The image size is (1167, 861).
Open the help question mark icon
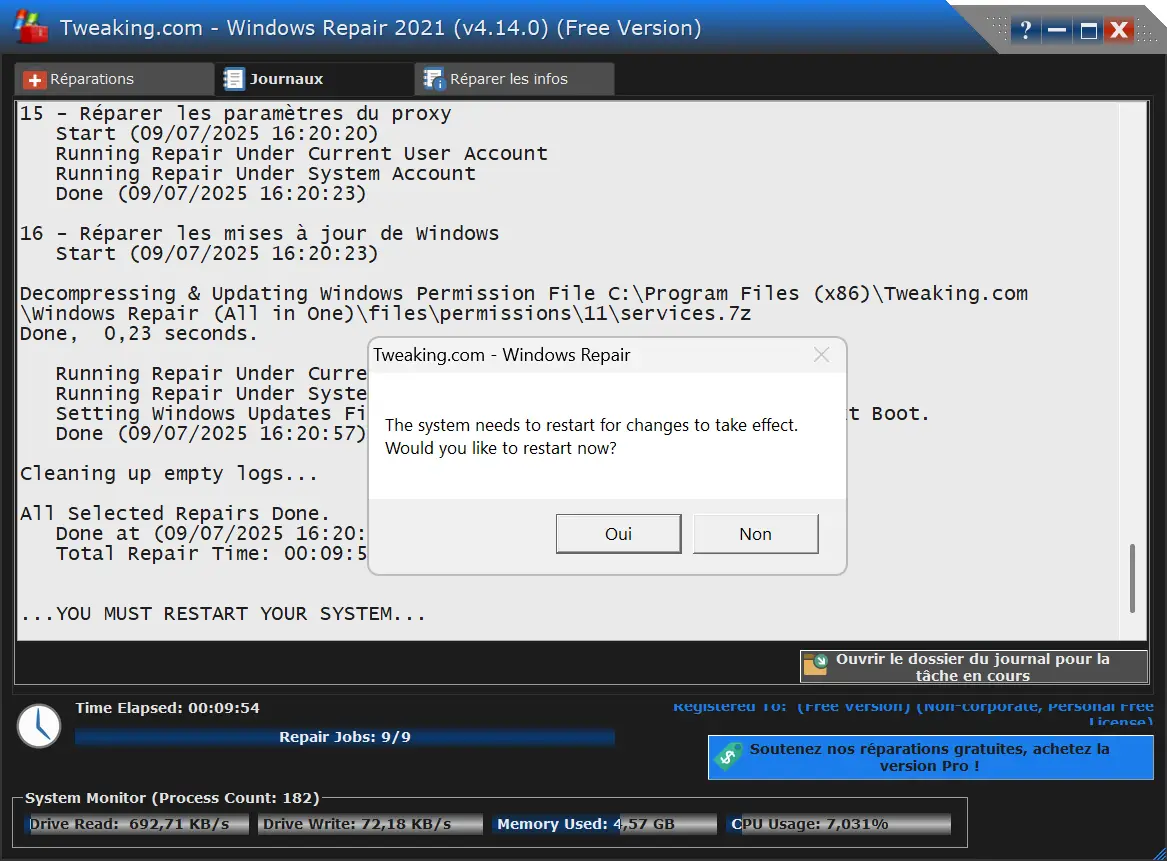coord(1026,31)
